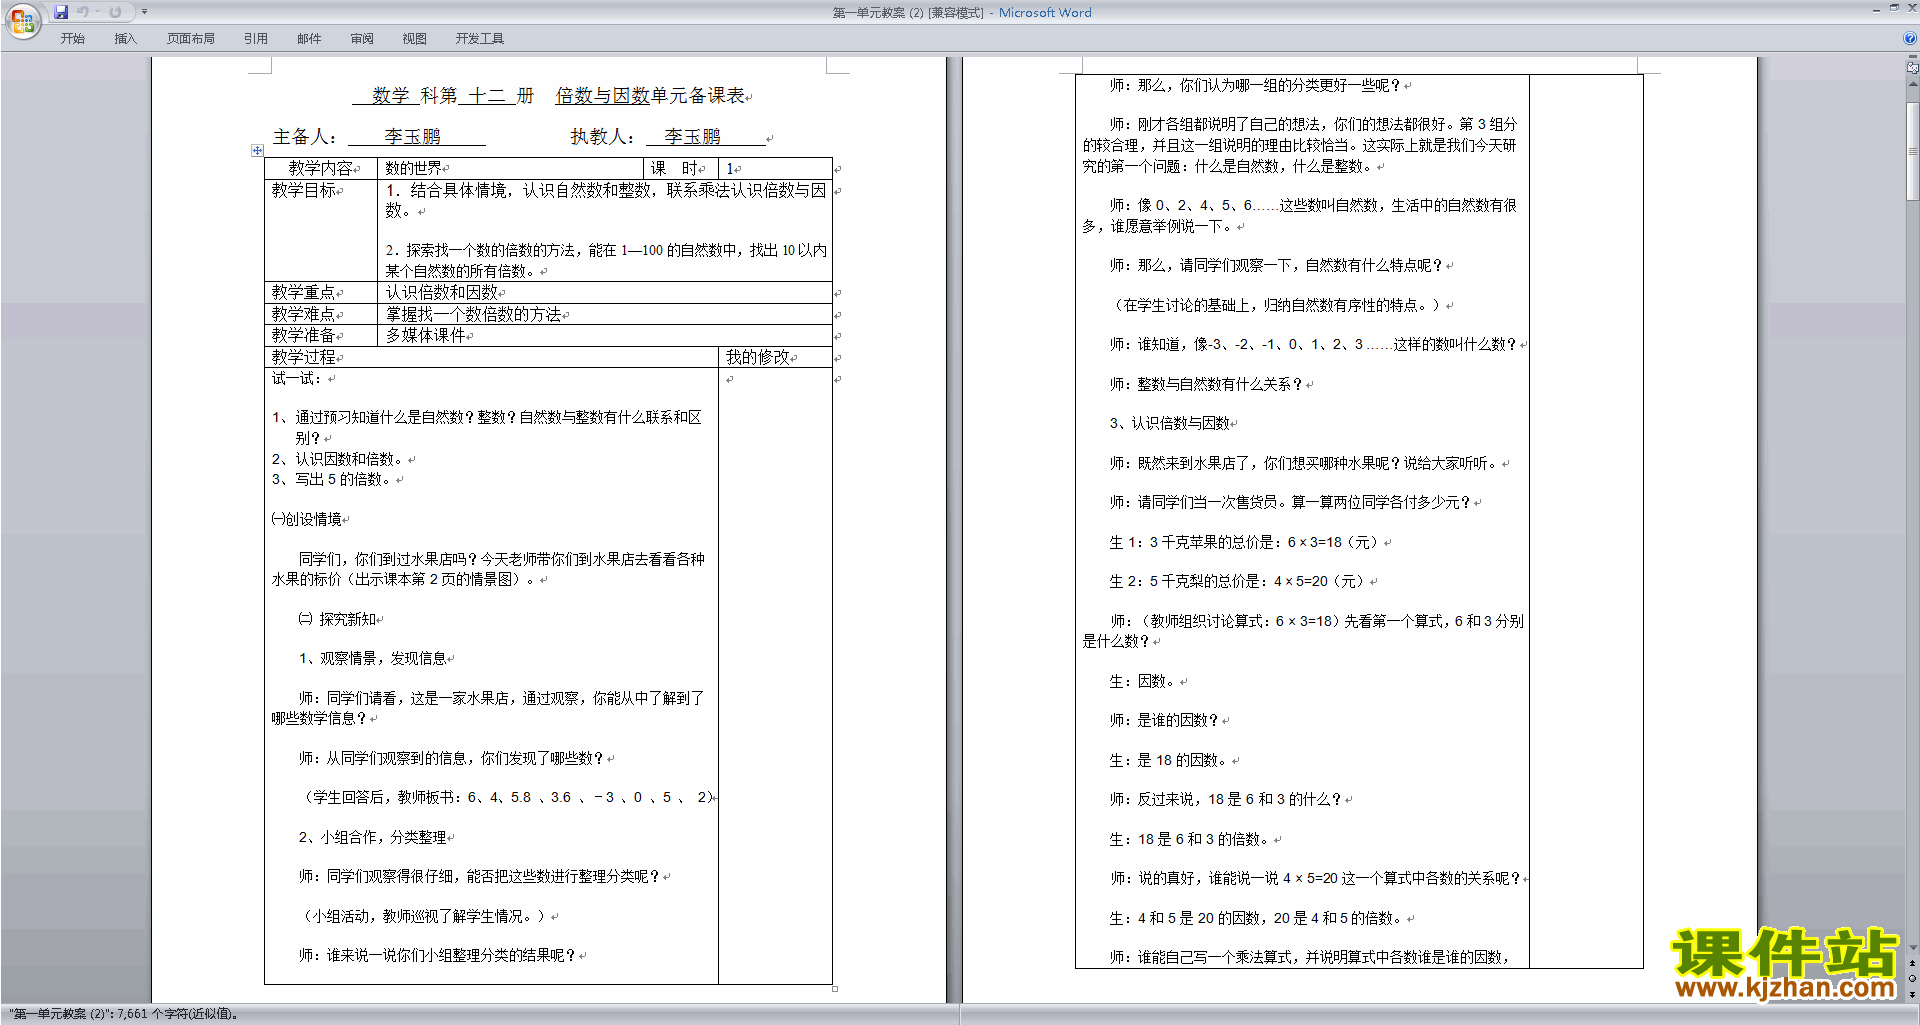This screenshot has width=1920, height=1025.
Task: Click the 教学过程 header cell
Action: [491, 357]
